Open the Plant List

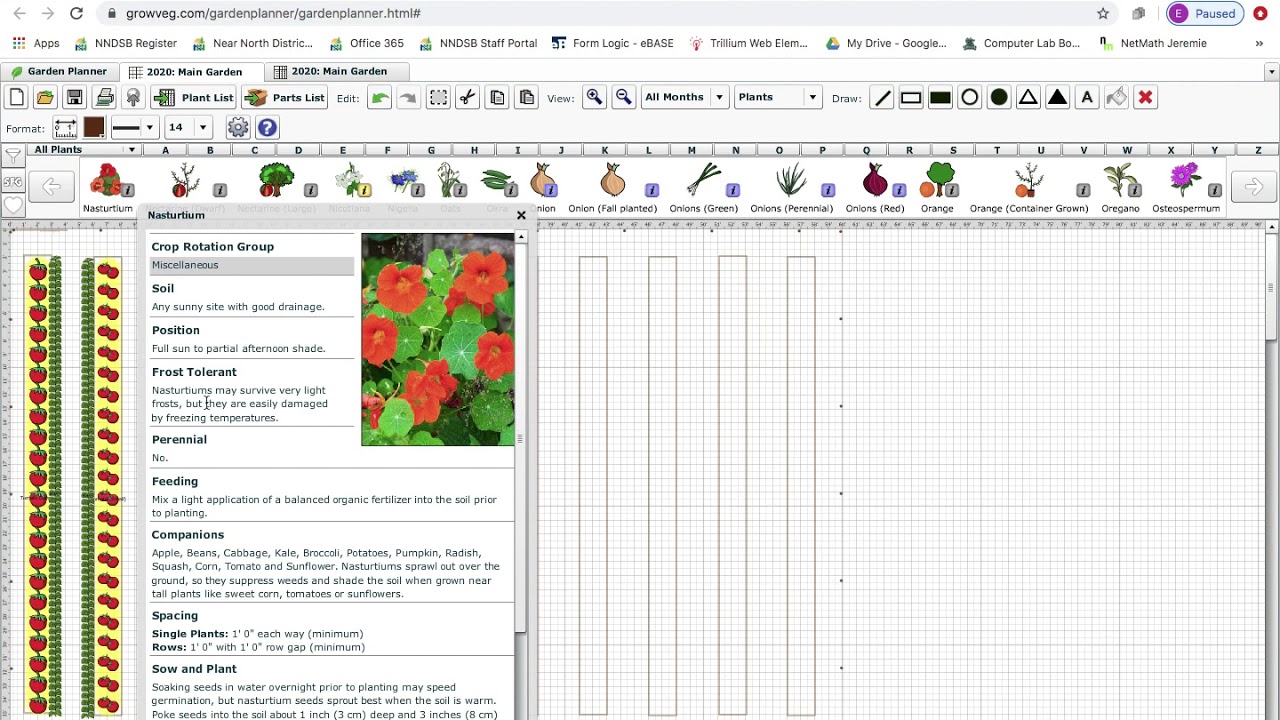coord(194,97)
